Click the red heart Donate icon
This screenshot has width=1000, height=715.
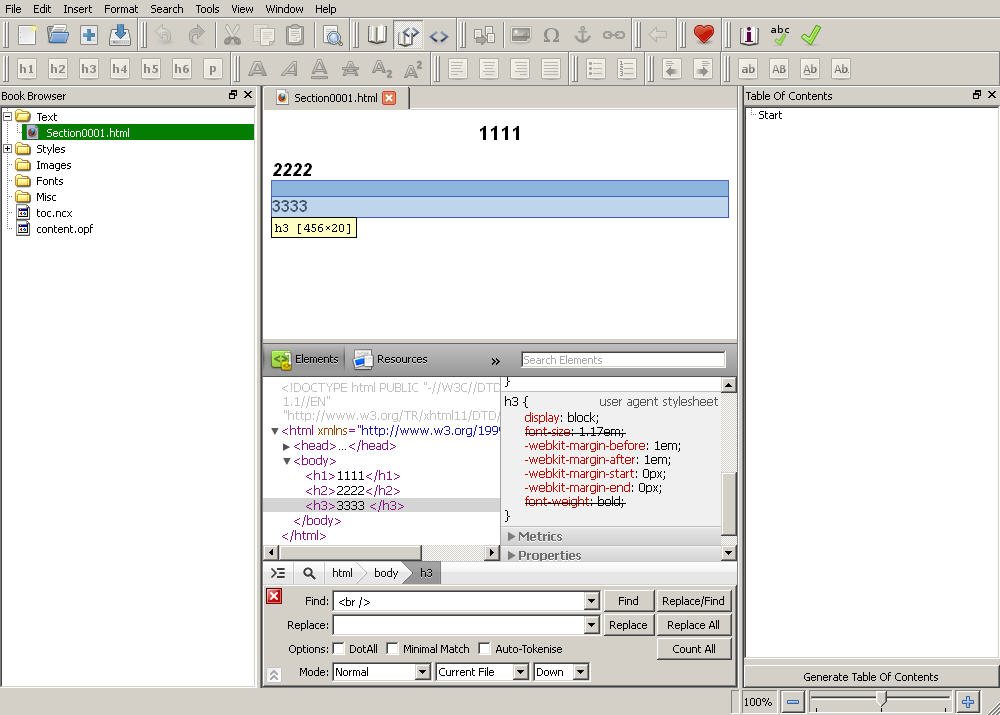coord(704,35)
